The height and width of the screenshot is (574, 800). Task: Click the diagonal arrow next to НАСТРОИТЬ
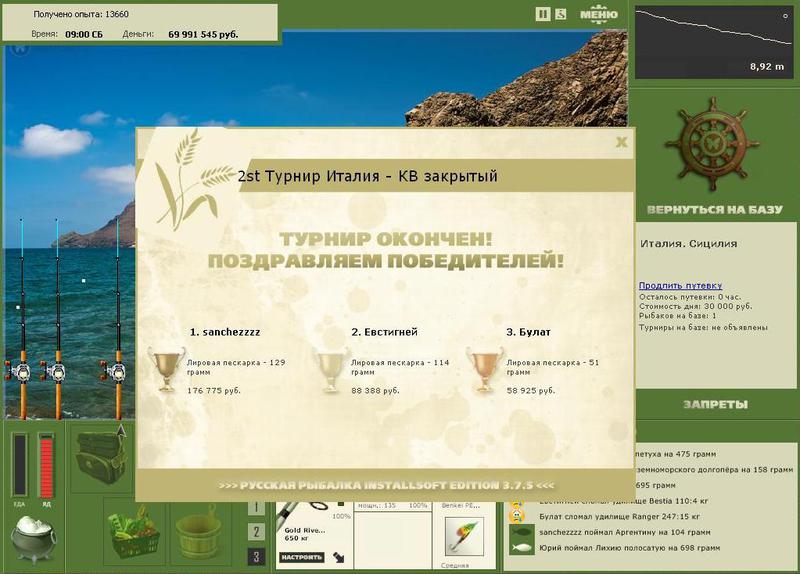(x=338, y=558)
